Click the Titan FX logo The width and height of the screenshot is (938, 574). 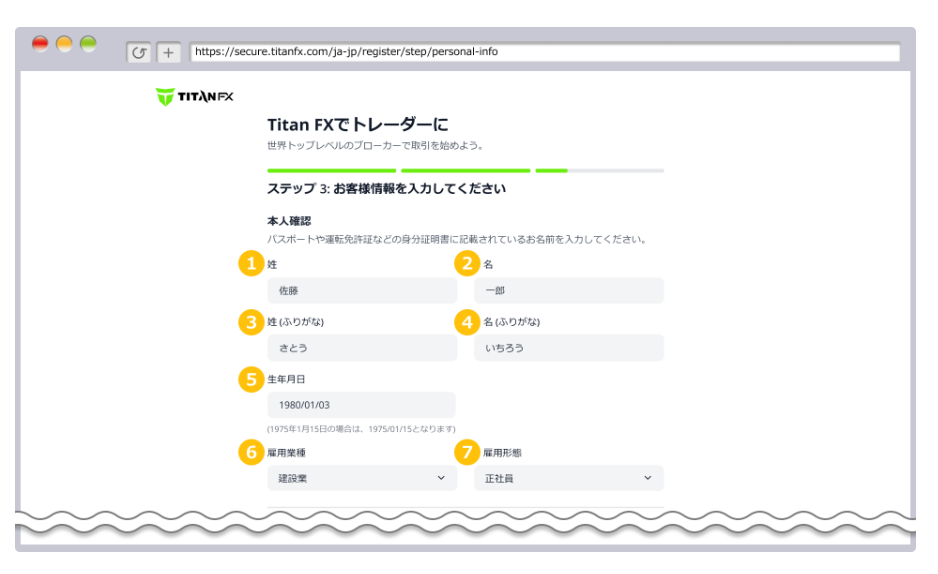(x=194, y=96)
